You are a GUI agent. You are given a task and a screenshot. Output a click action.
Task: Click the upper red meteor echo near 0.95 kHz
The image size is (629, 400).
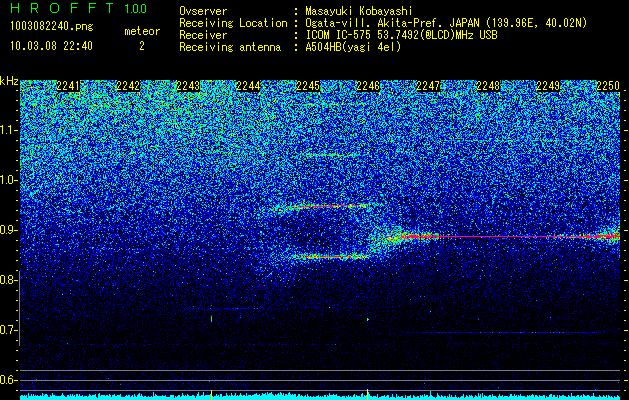click(330, 206)
